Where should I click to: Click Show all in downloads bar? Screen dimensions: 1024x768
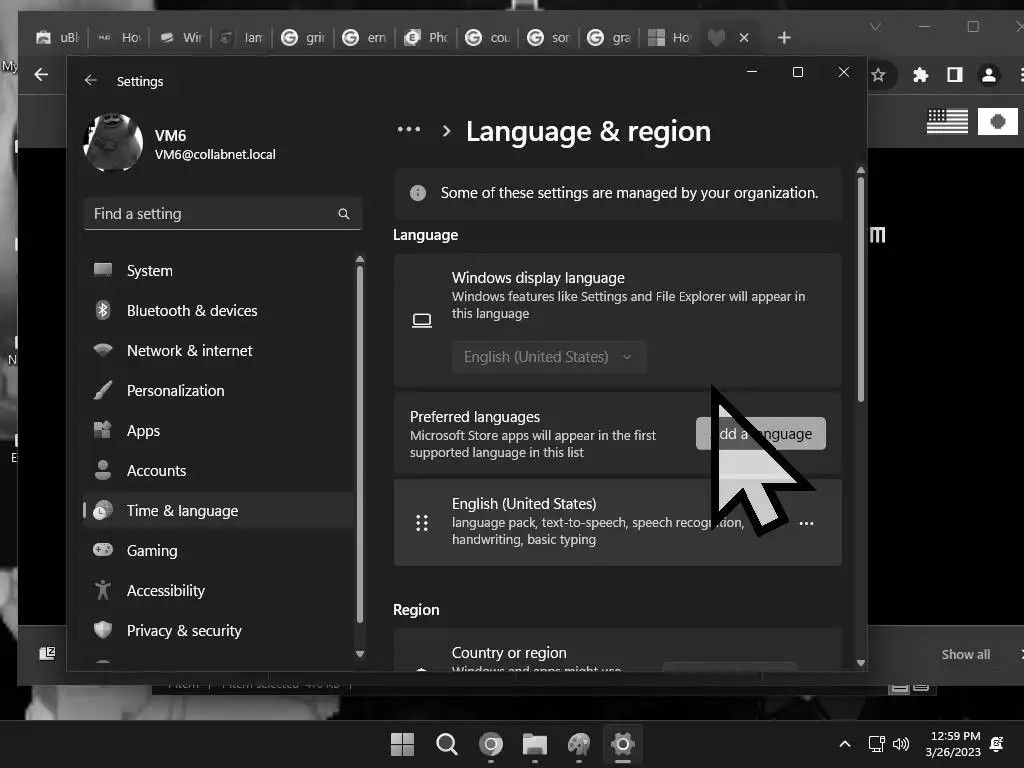(965, 654)
